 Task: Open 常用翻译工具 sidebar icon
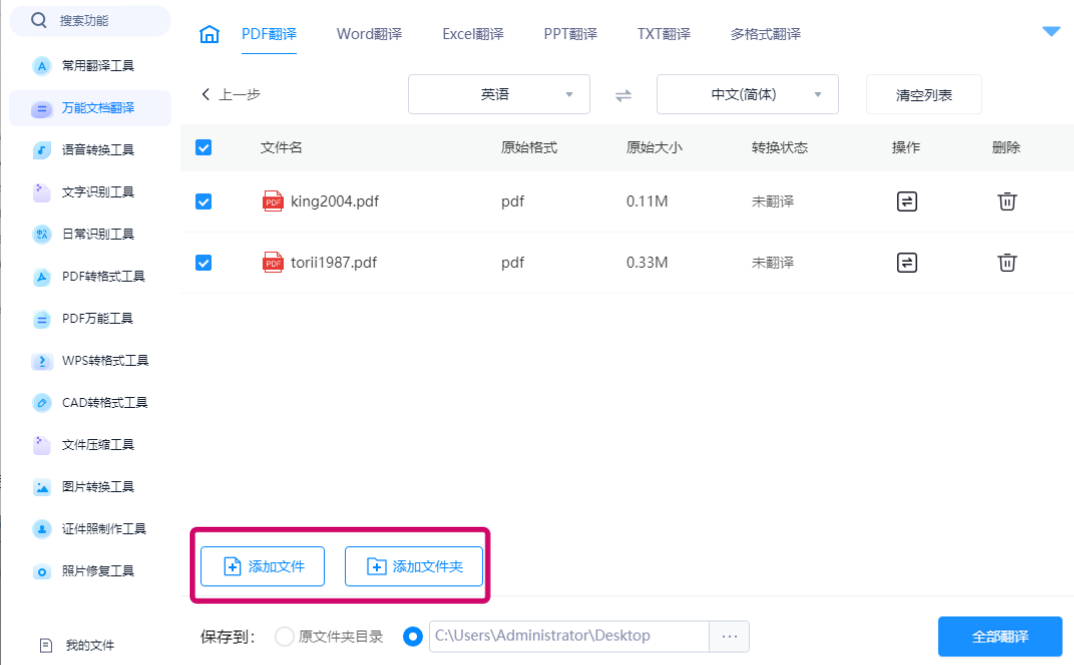[x=42, y=66]
